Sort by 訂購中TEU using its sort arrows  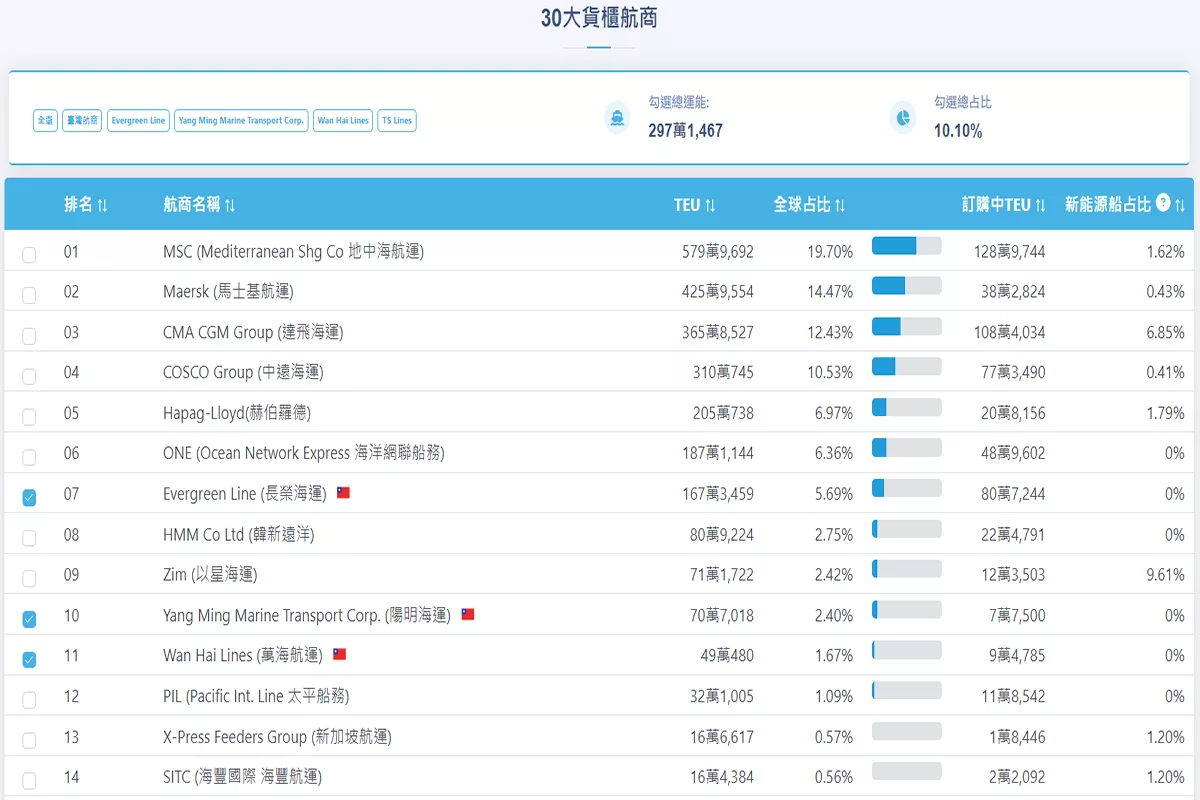point(1040,205)
